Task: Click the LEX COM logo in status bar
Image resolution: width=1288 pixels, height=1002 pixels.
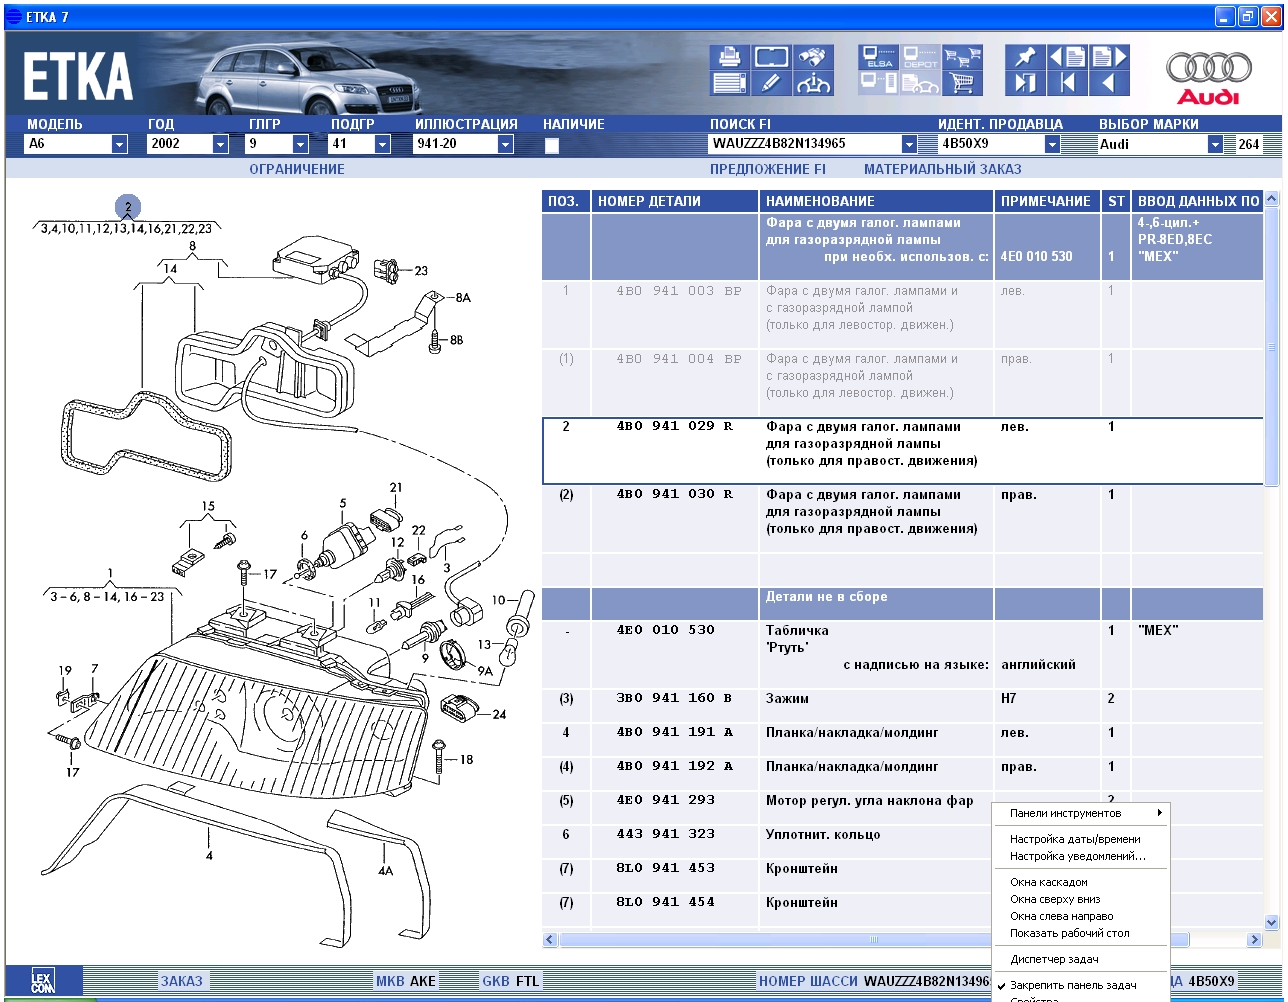Action: coord(43,981)
